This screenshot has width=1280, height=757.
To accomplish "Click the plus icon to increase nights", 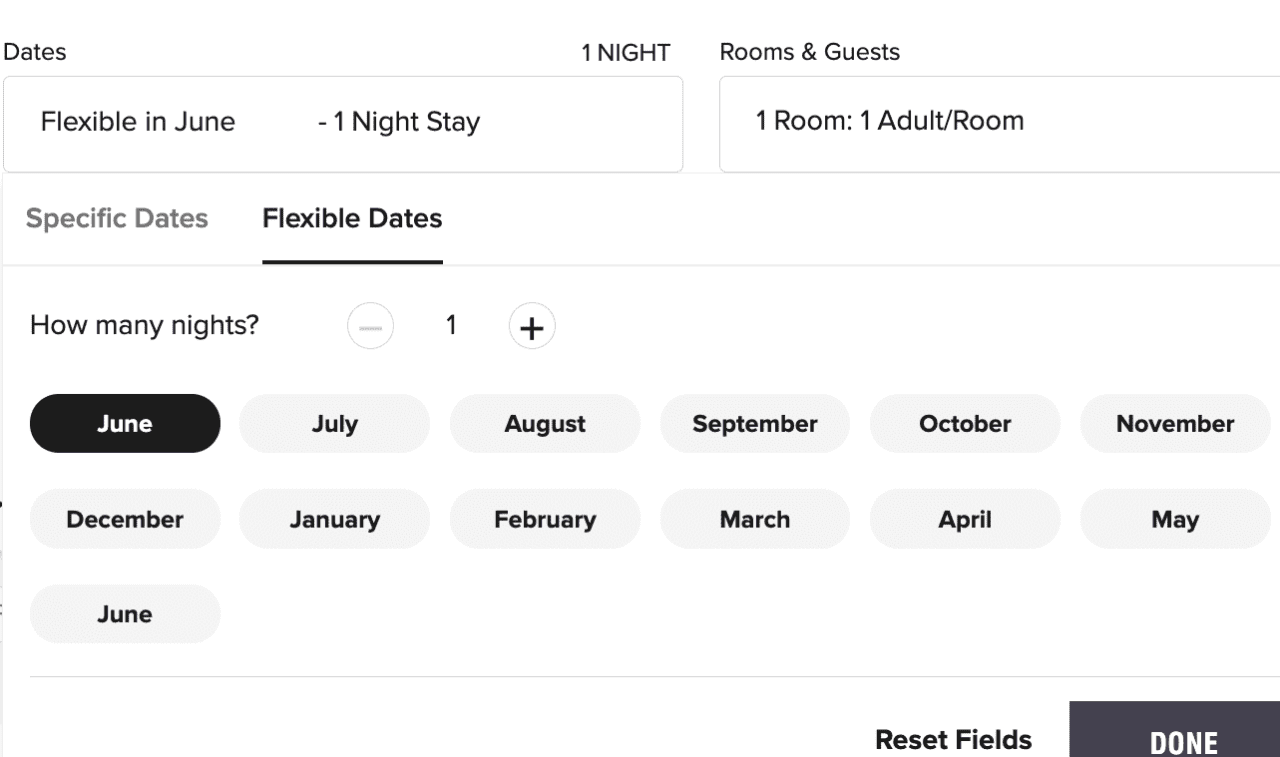I will [x=531, y=326].
